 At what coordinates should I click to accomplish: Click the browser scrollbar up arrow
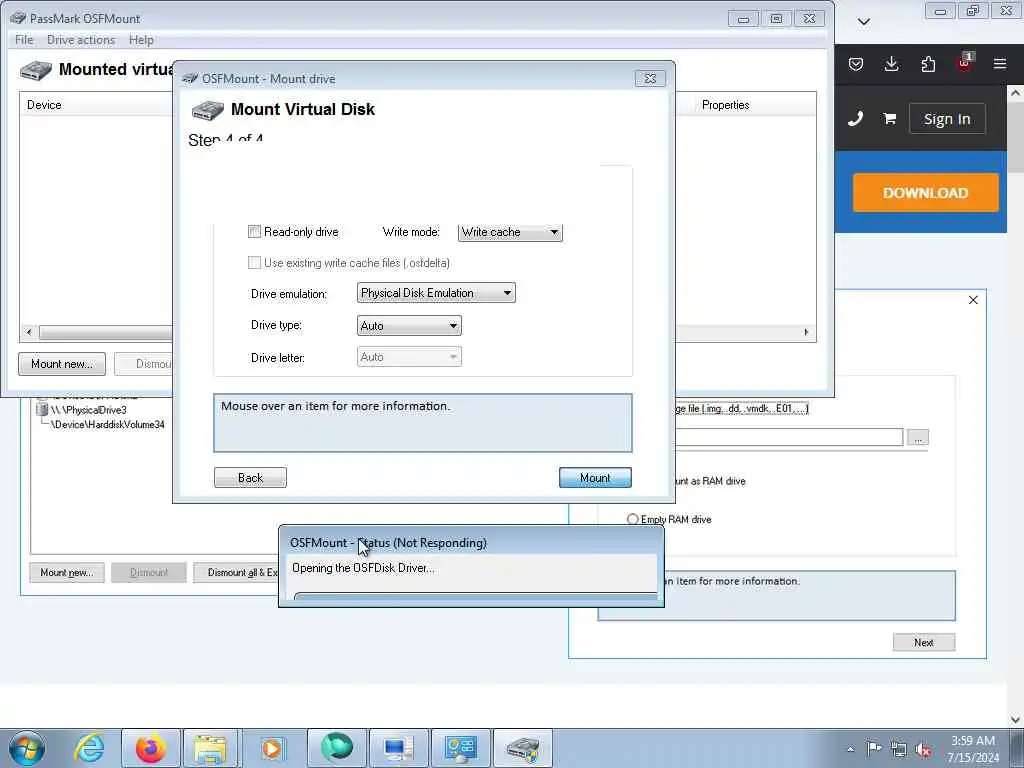(x=1016, y=93)
